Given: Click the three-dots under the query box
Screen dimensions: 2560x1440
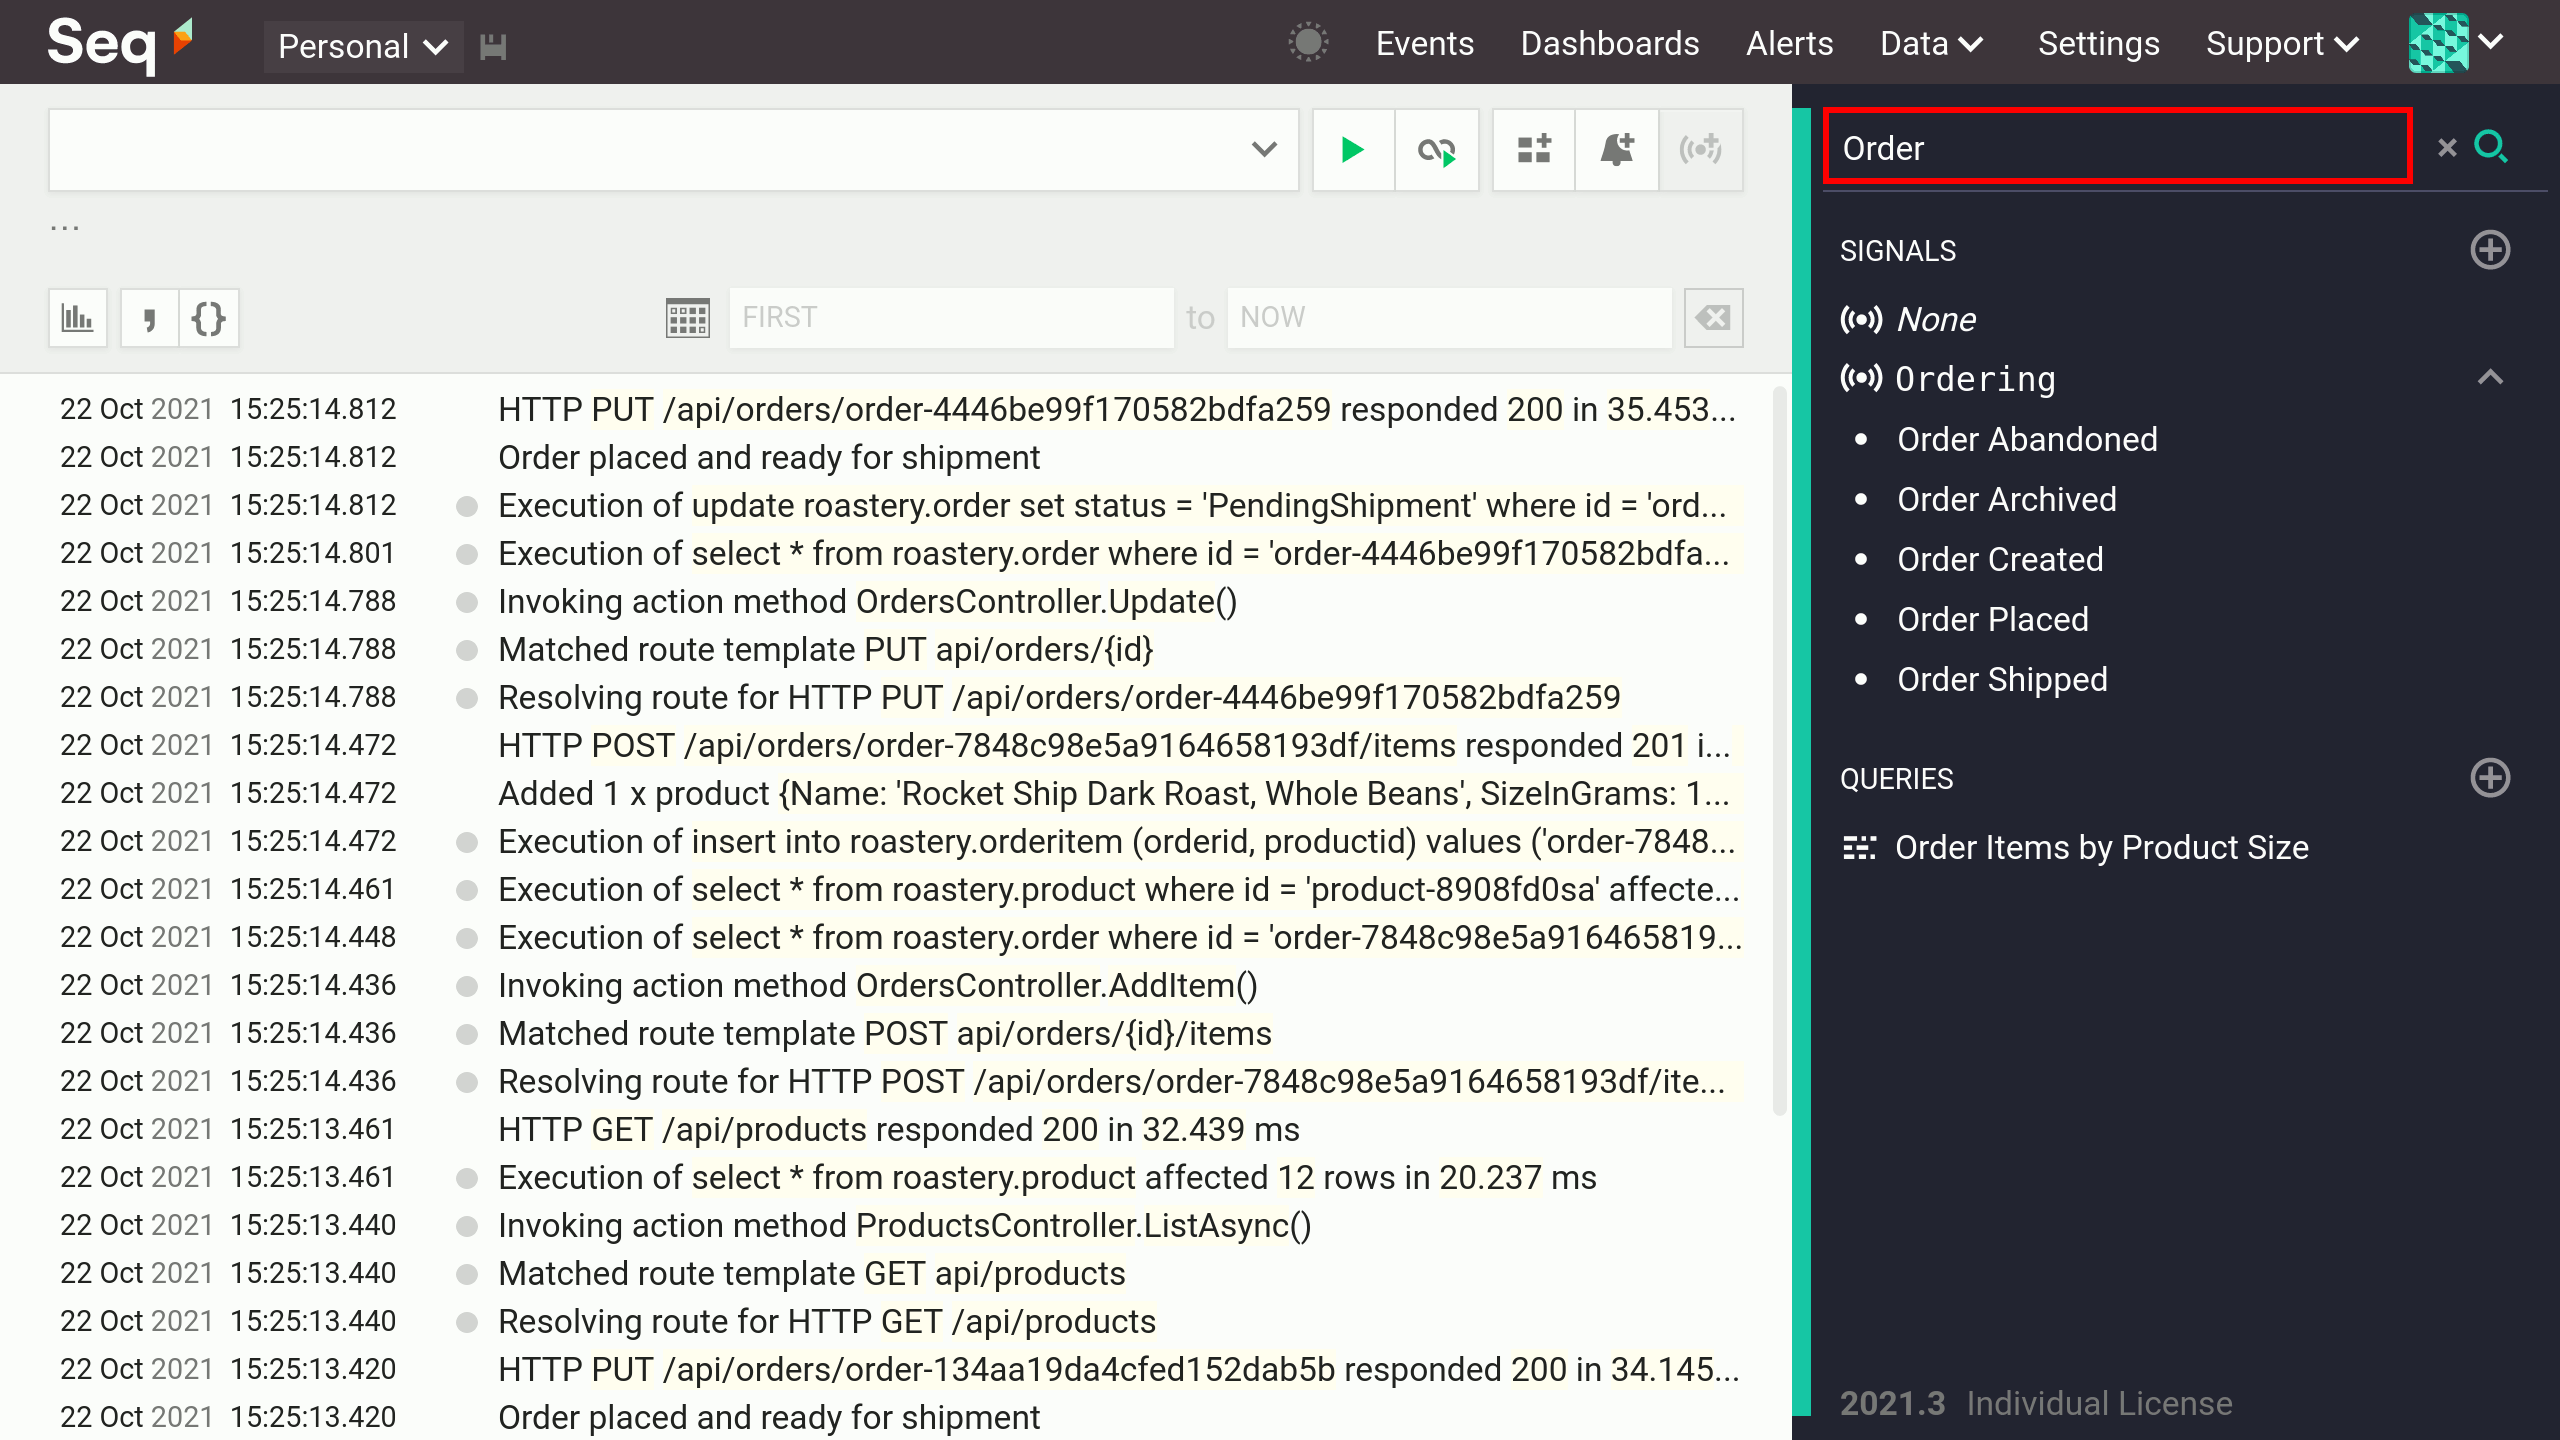Looking at the screenshot, I should pyautogui.click(x=65, y=229).
